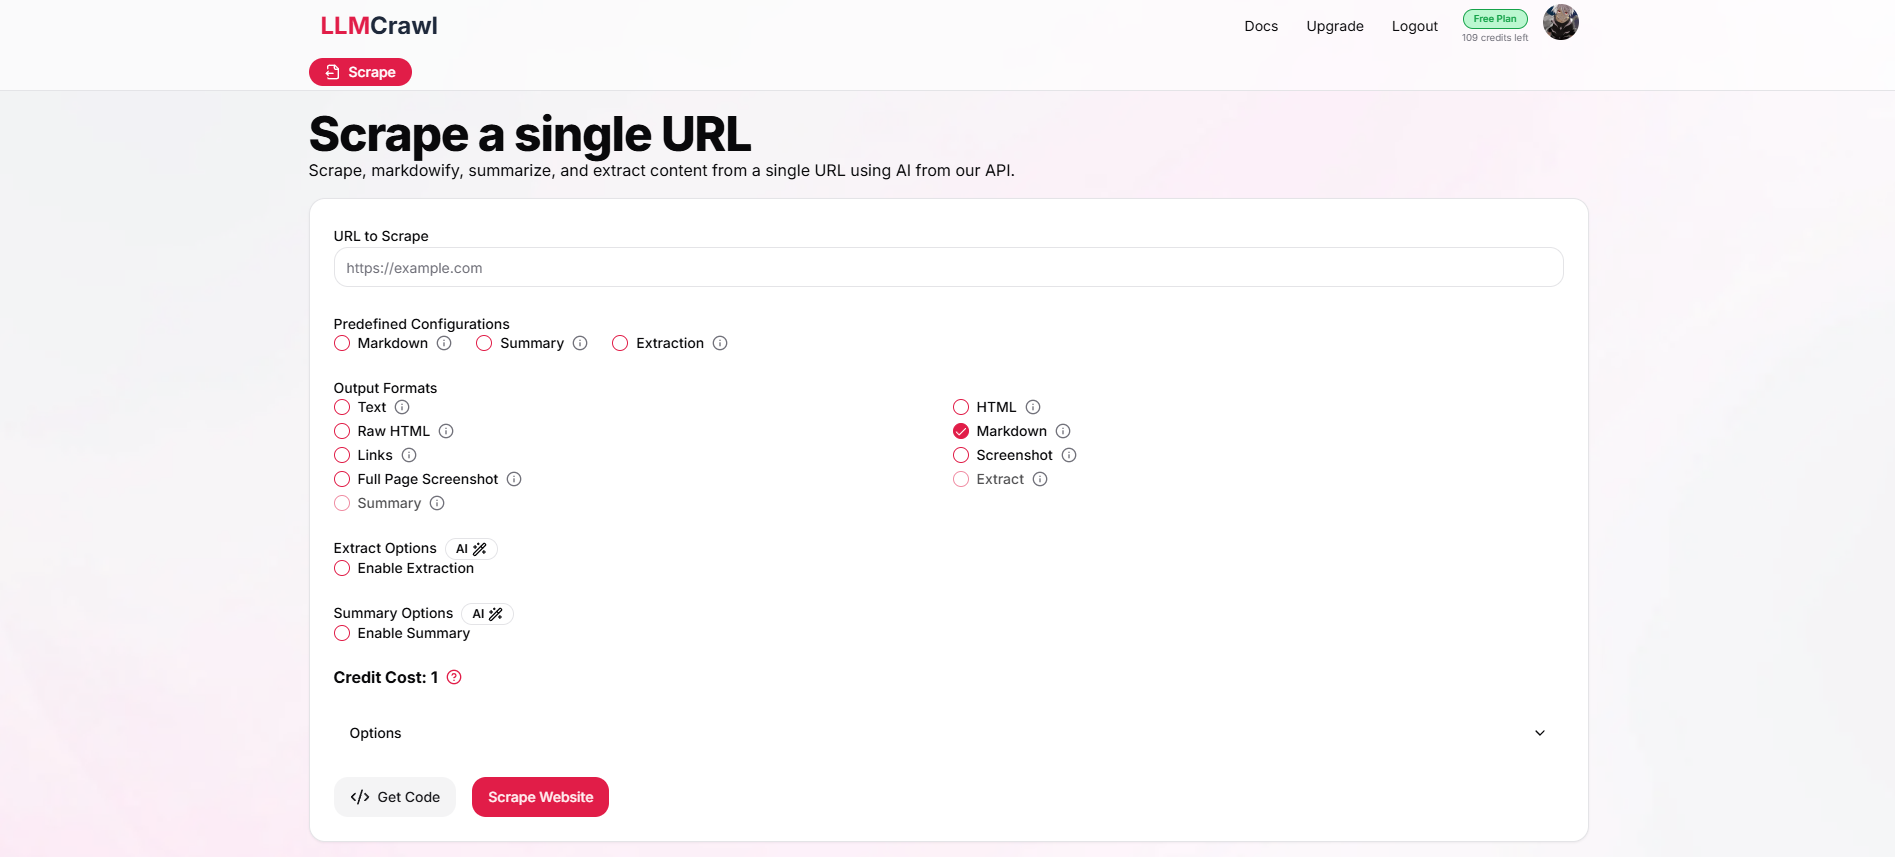Show info for Links output format
This screenshot has width=1895, height=857.
409,455
